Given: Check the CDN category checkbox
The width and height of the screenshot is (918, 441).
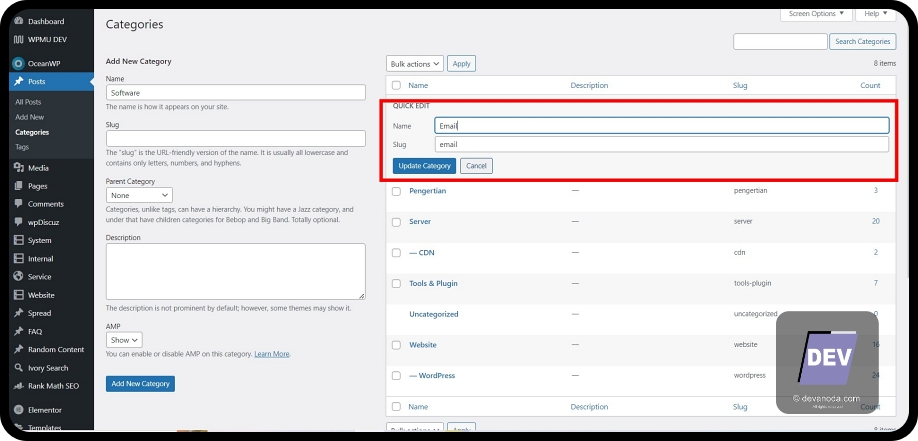Looking at the screenshot, I should (396, 253).
